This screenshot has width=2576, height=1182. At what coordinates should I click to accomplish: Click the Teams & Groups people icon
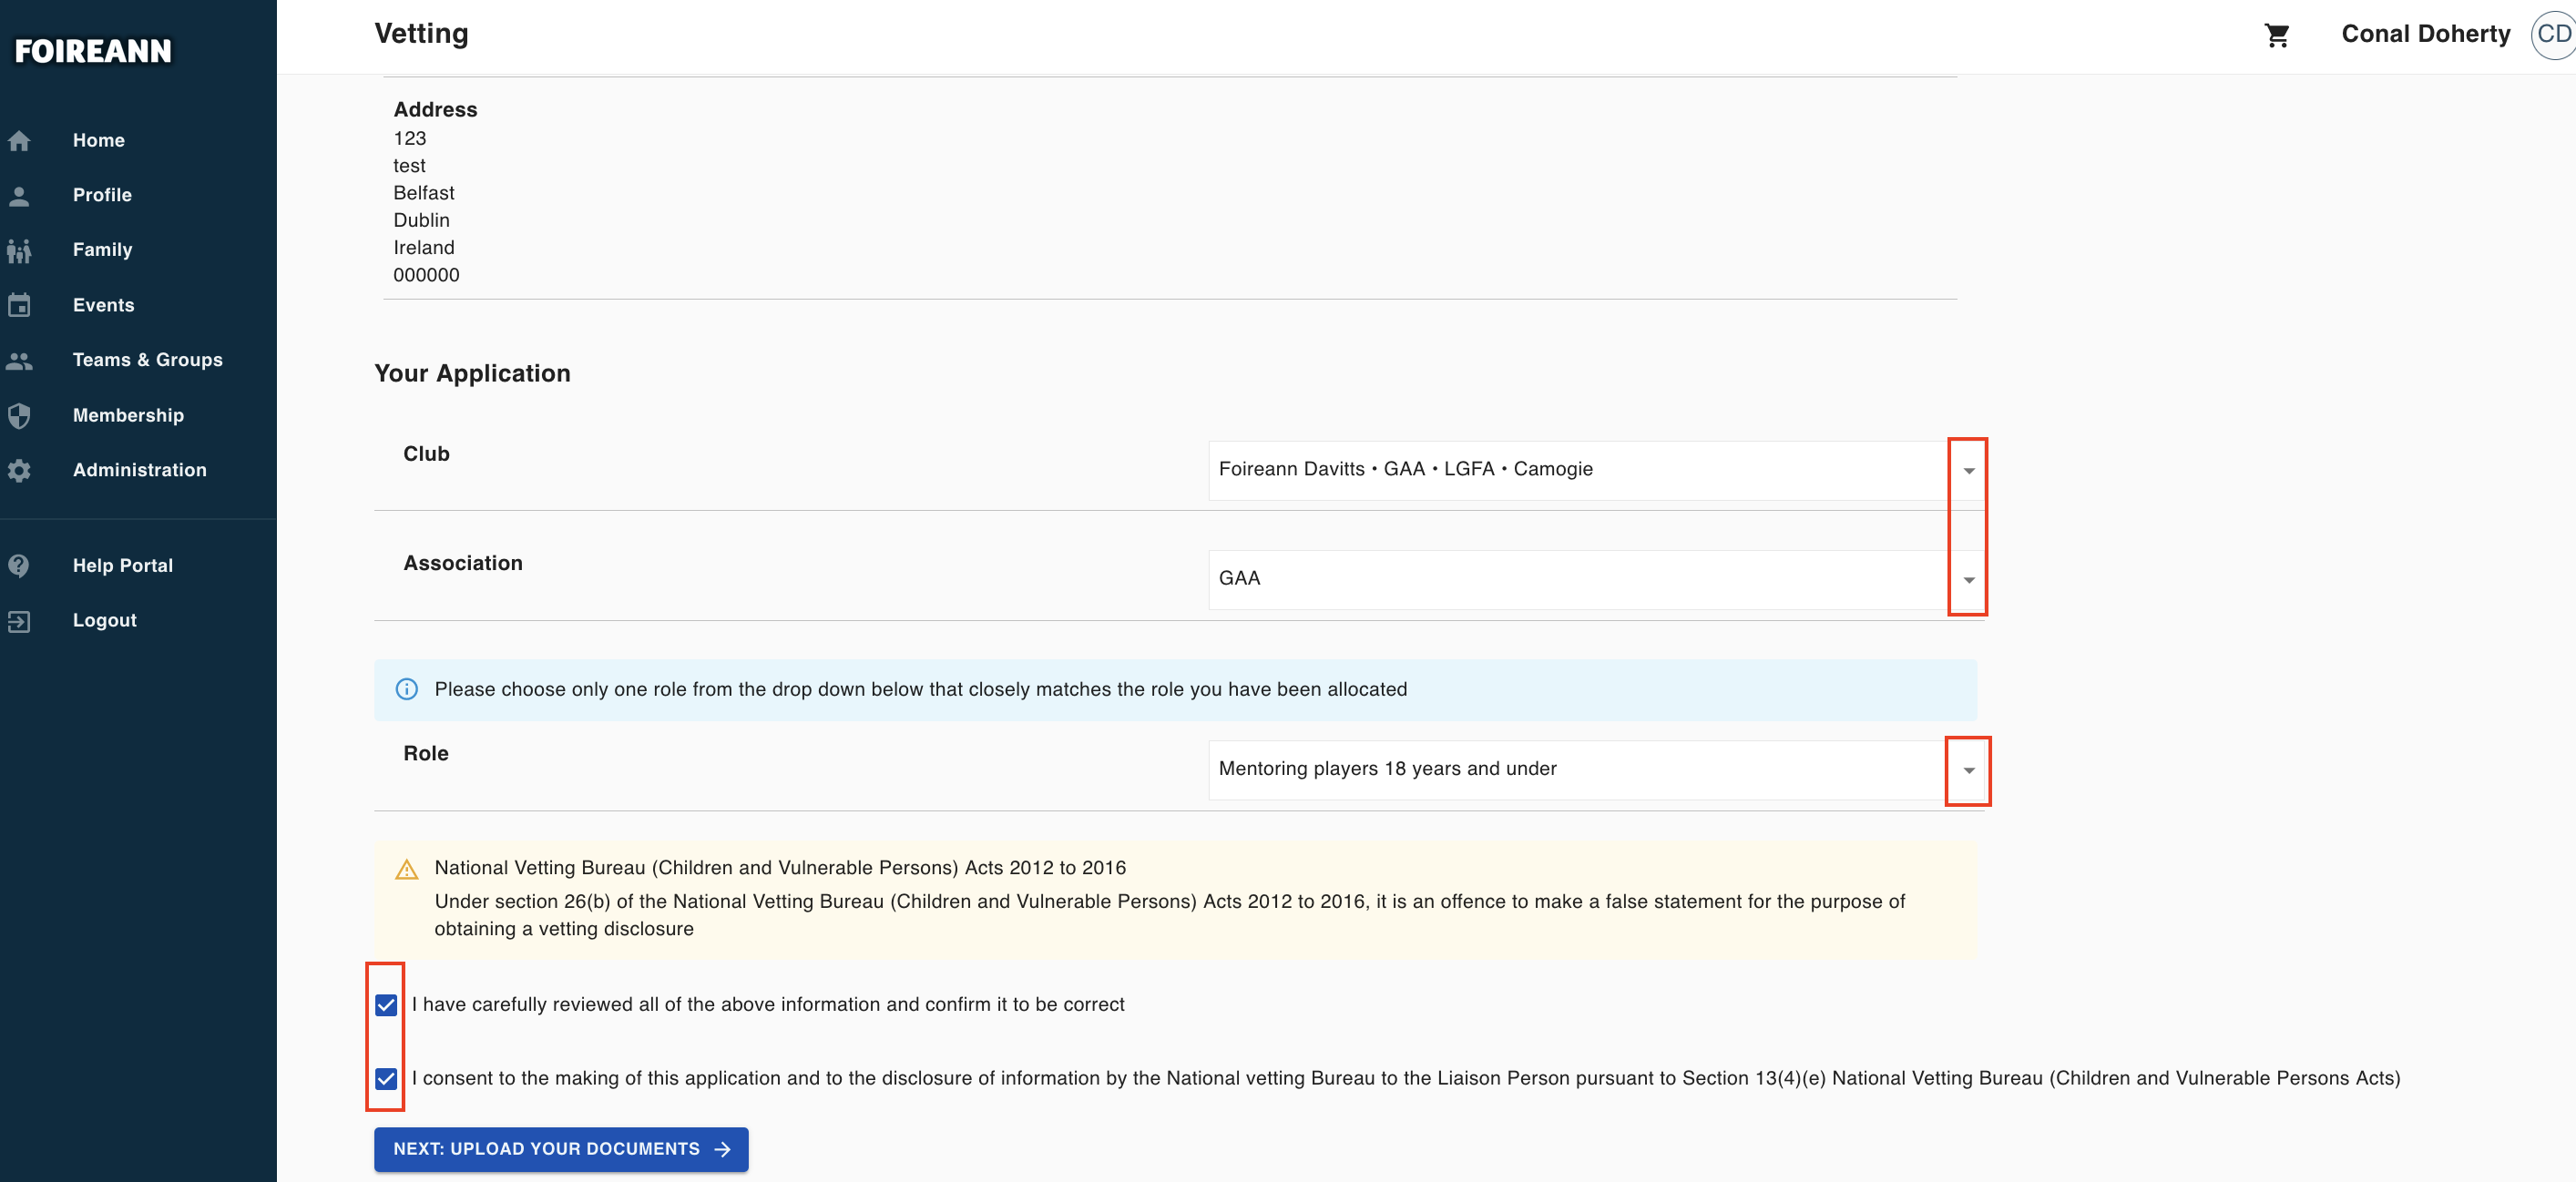click(x=20, y=360)
